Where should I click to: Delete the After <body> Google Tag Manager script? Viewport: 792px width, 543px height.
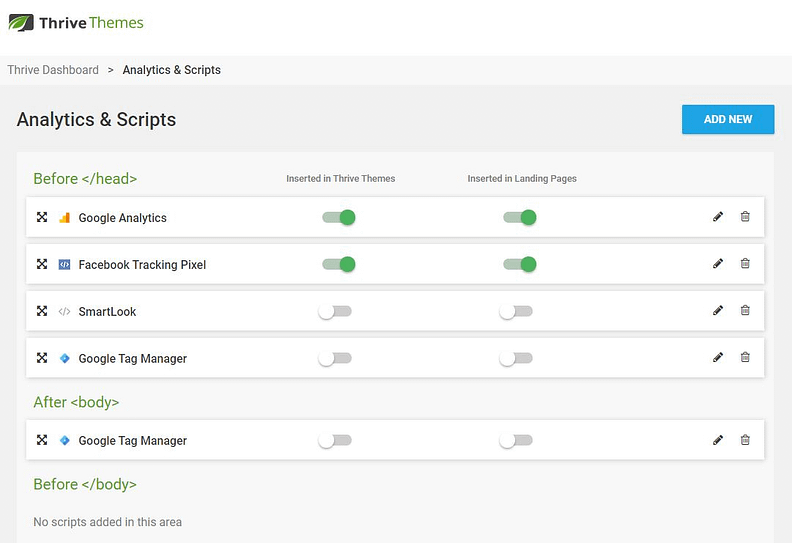click(x=745, y=440)
